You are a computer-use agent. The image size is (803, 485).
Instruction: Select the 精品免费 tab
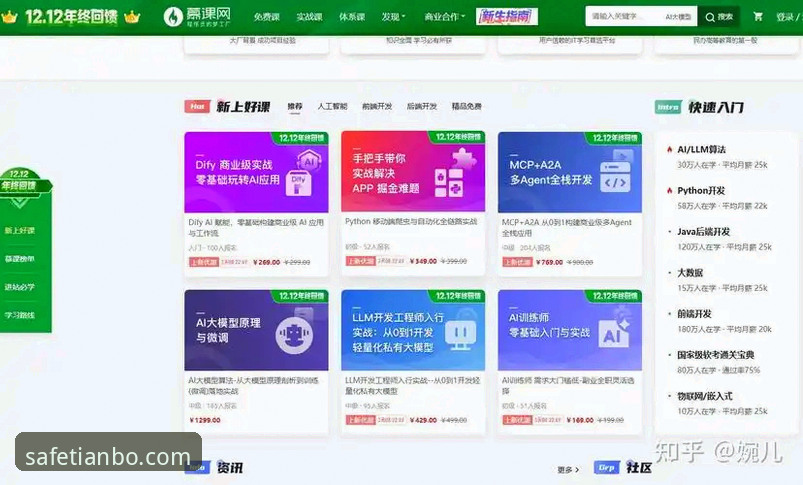(467, 107)
